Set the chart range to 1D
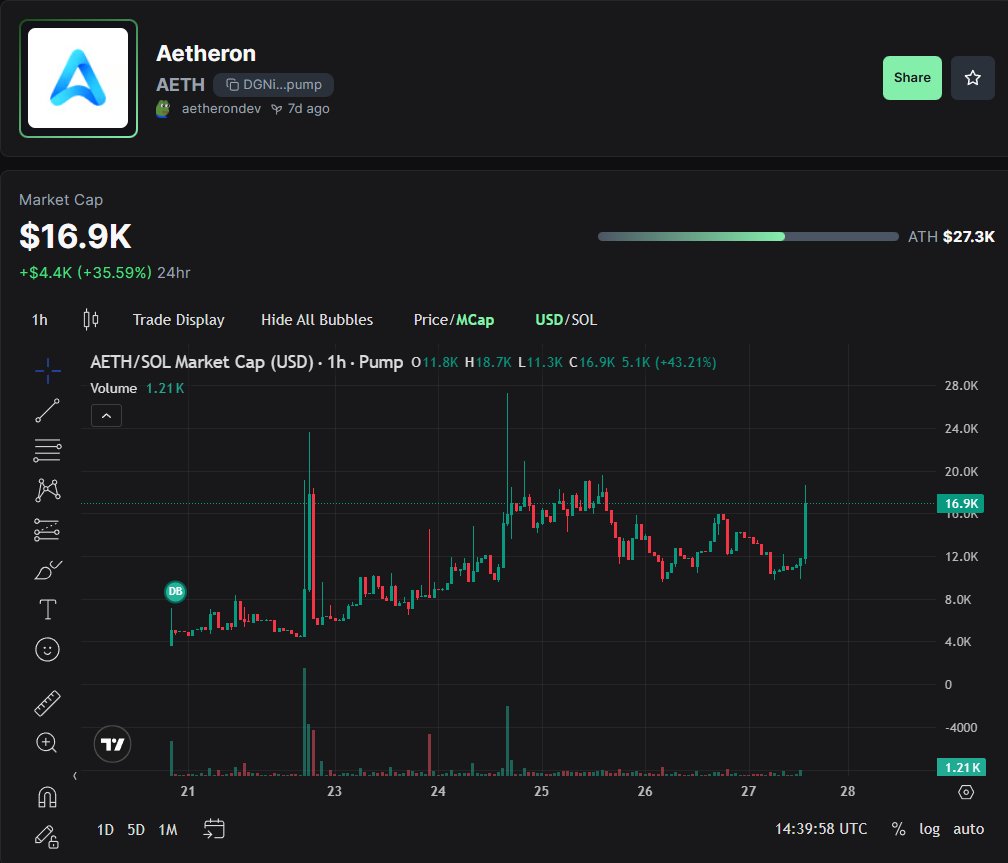 (x=105, y=830)
